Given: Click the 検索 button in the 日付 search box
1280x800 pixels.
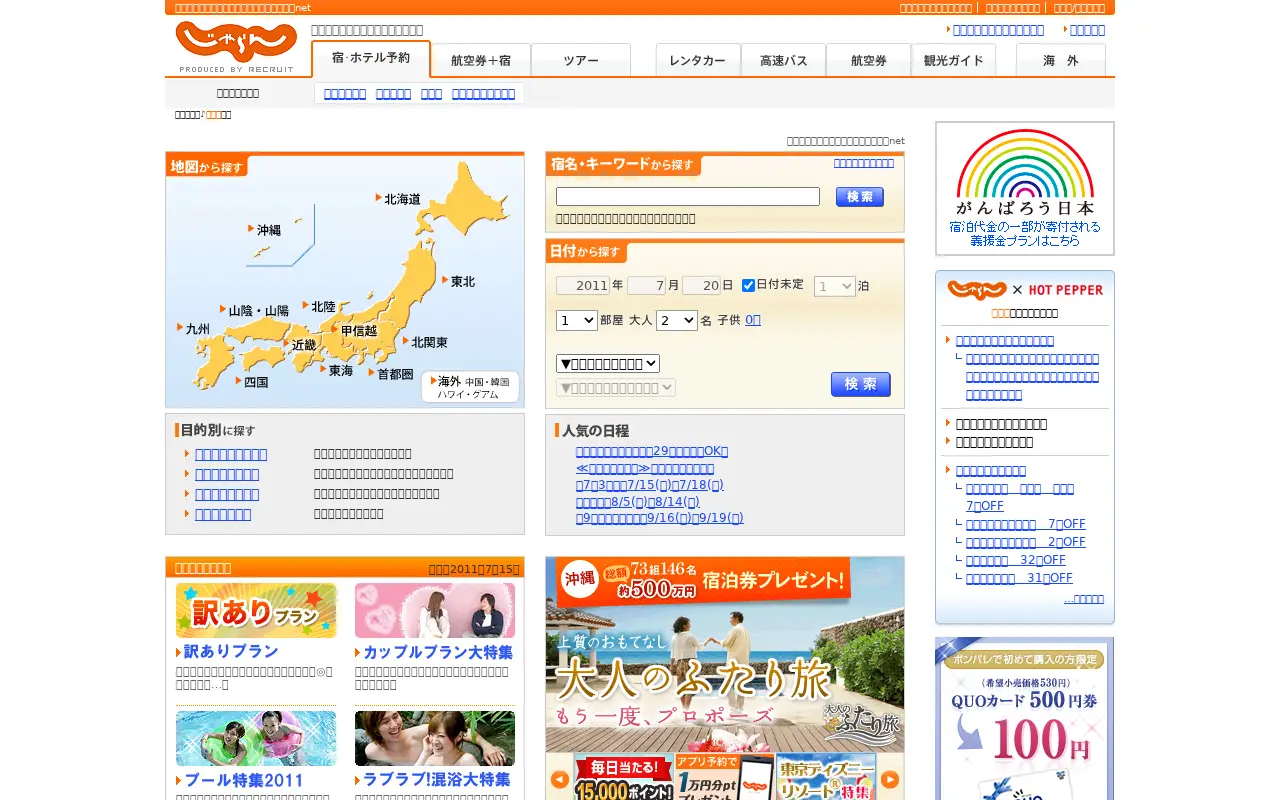Looking at the screenshot, I should tap(861, 385).
